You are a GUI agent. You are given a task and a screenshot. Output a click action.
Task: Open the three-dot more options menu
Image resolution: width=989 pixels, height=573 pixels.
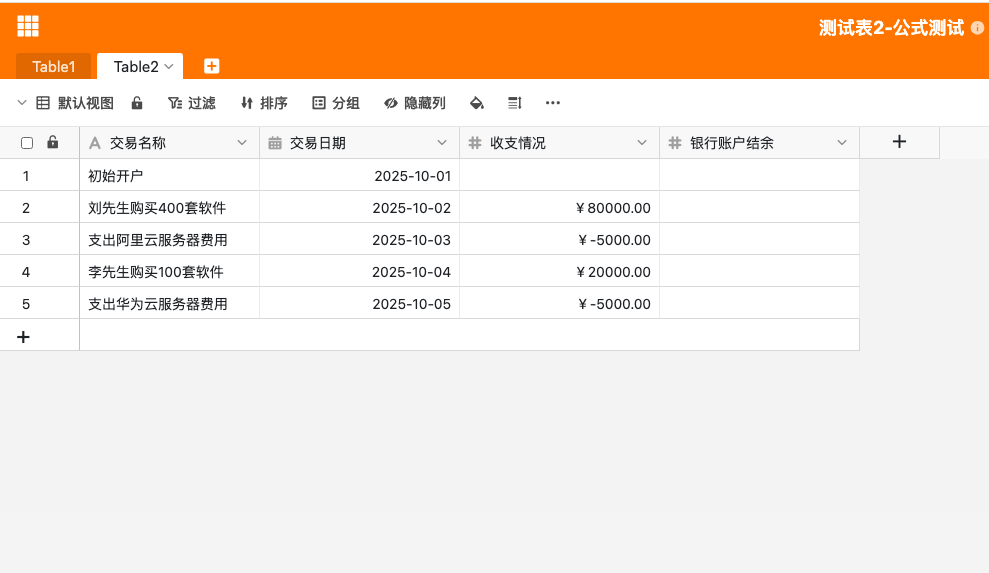coord(552,103)
